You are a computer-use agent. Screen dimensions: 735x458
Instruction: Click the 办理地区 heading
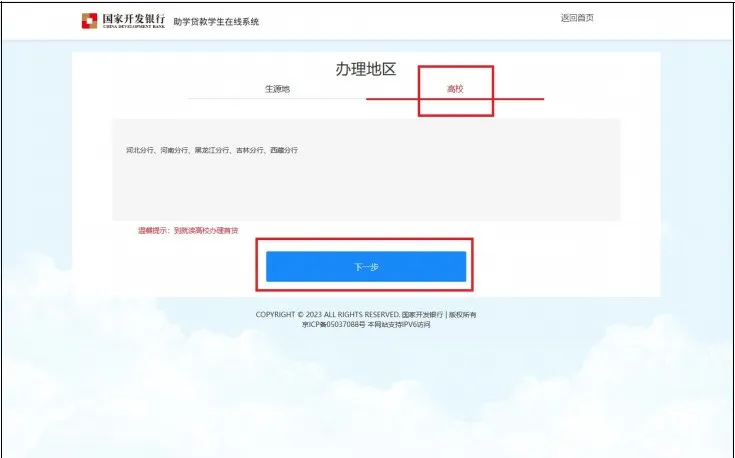coord(366,70)
